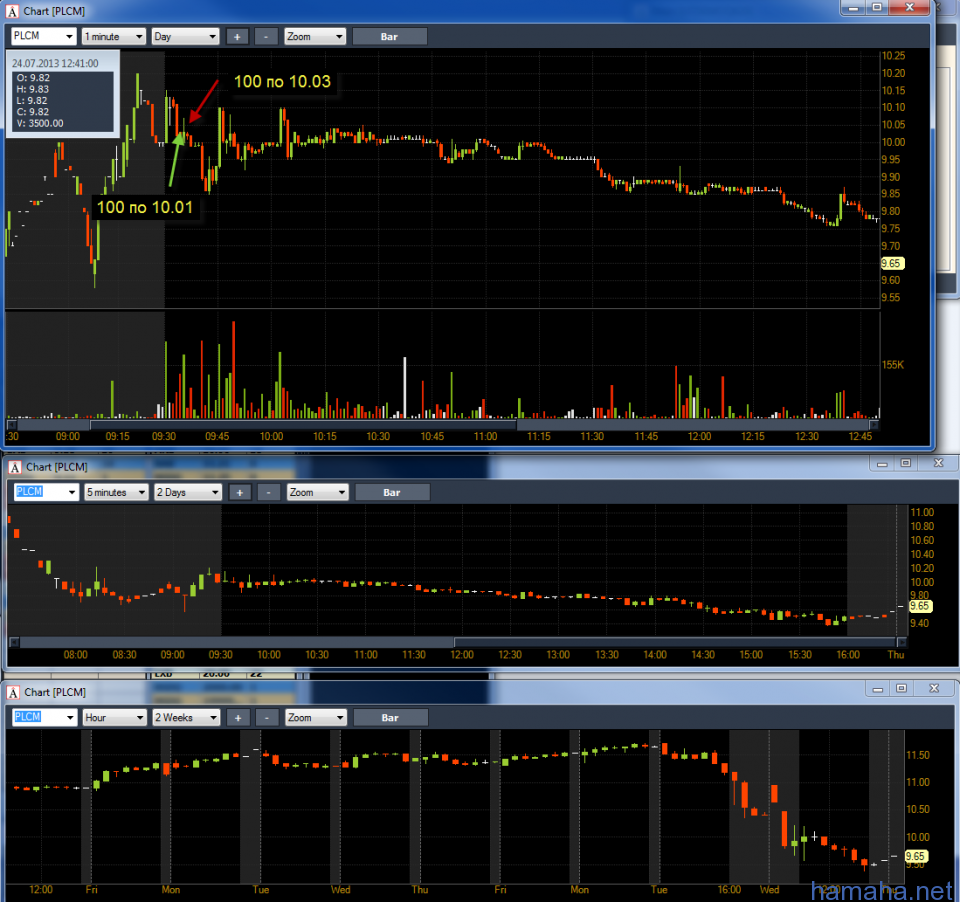This screenshot has height=902, width=960.
Task: Click the plus button in the 5 minutes chart
Action: (239, 492)
